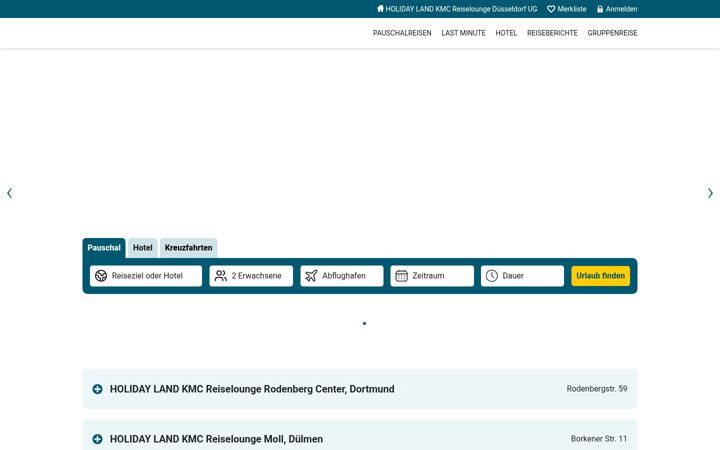The width and height of the screenshot is (720, 450).
Task: Click HOLIDAY LAND KMC Reiselounge Rodenberg Center title
Action: (x=252, y=389)
